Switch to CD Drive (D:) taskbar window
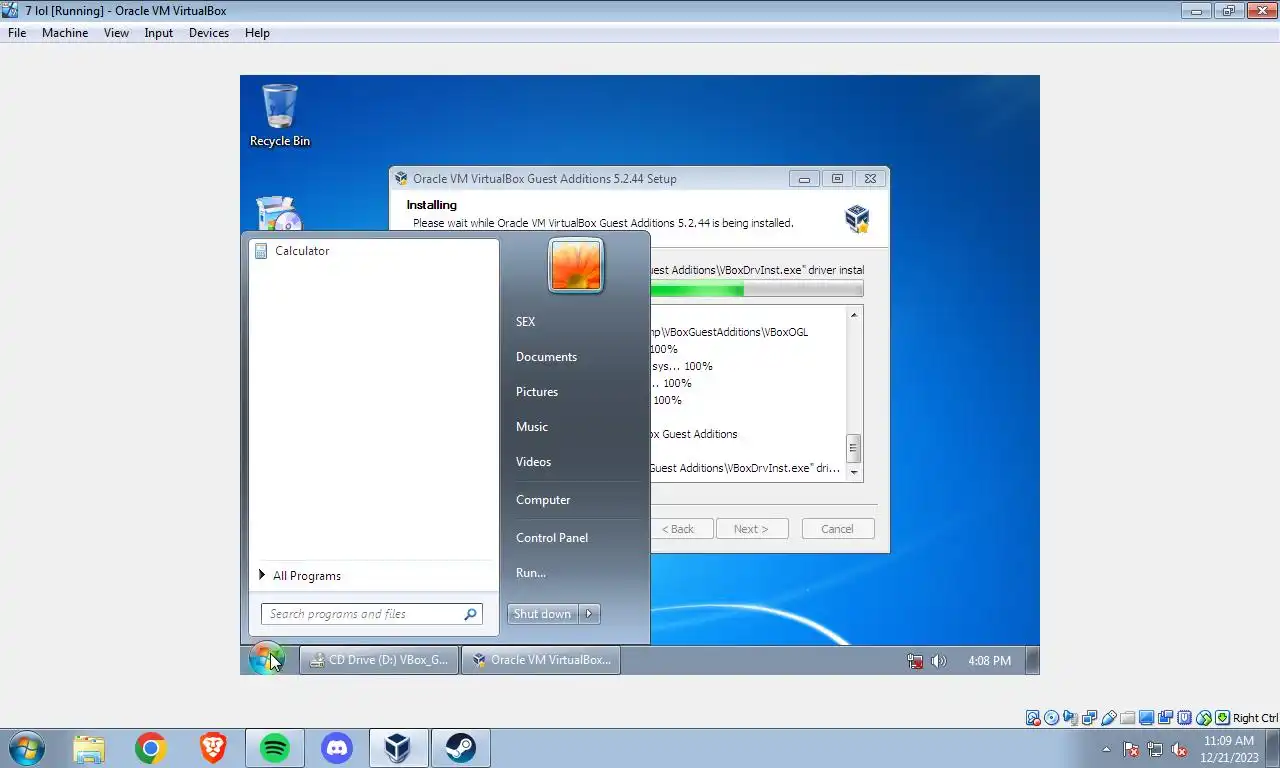This screenshot has width=1280, height=768. tap(380, 660)
